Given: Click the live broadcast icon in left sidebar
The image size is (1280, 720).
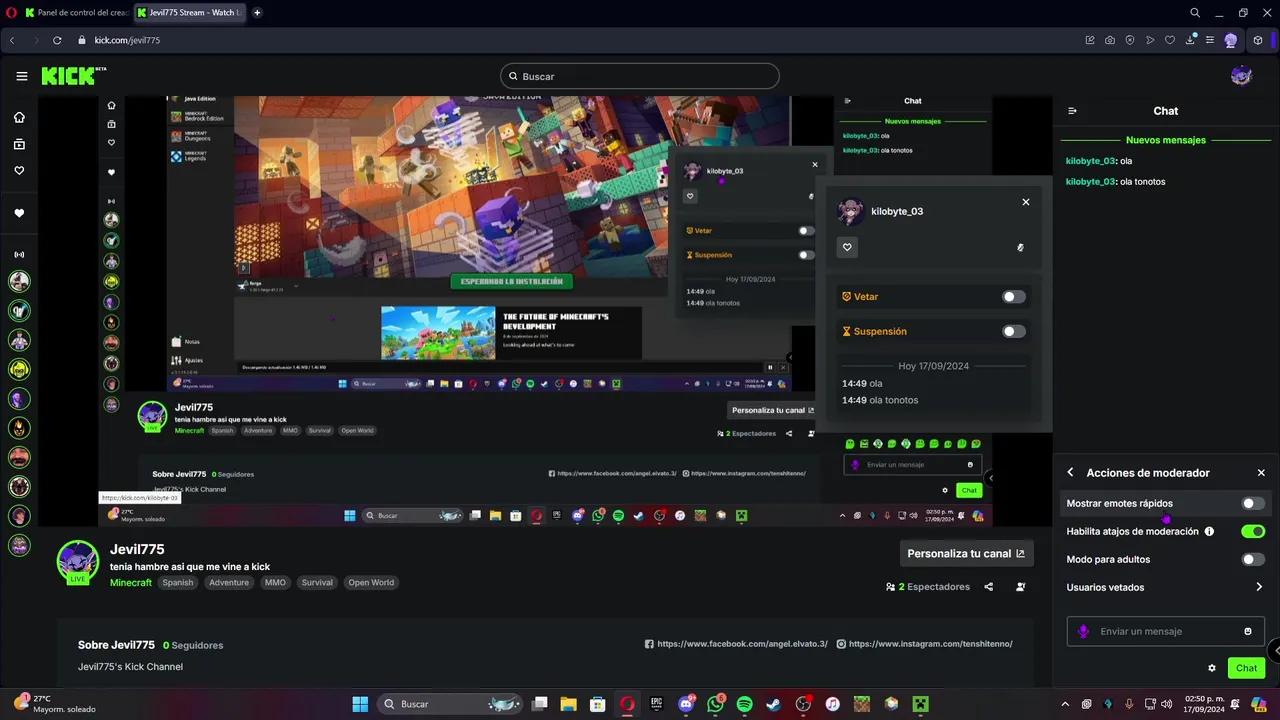Looking at the screenshot, I should pos(19,254).
